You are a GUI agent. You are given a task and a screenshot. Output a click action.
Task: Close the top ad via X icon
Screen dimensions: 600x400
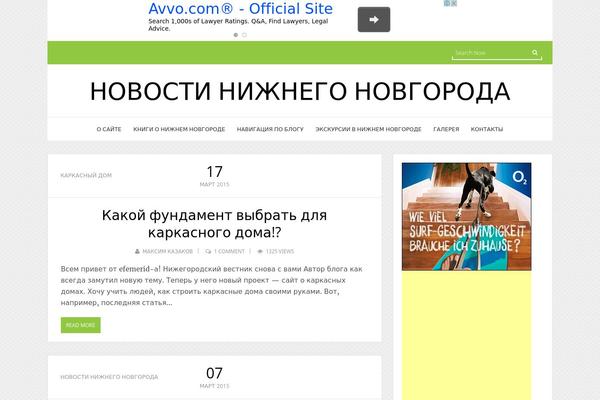click(x=454, y=3)
